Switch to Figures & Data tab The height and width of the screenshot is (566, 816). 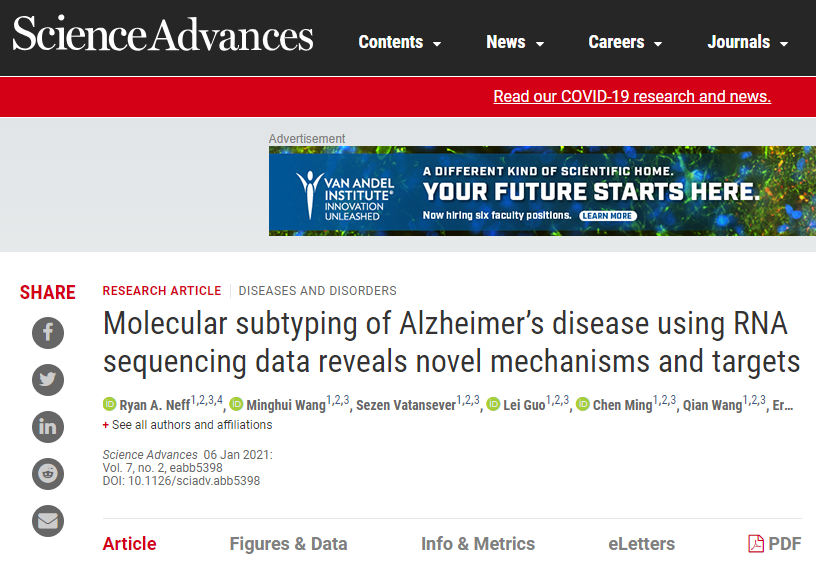tap(288, 544)
